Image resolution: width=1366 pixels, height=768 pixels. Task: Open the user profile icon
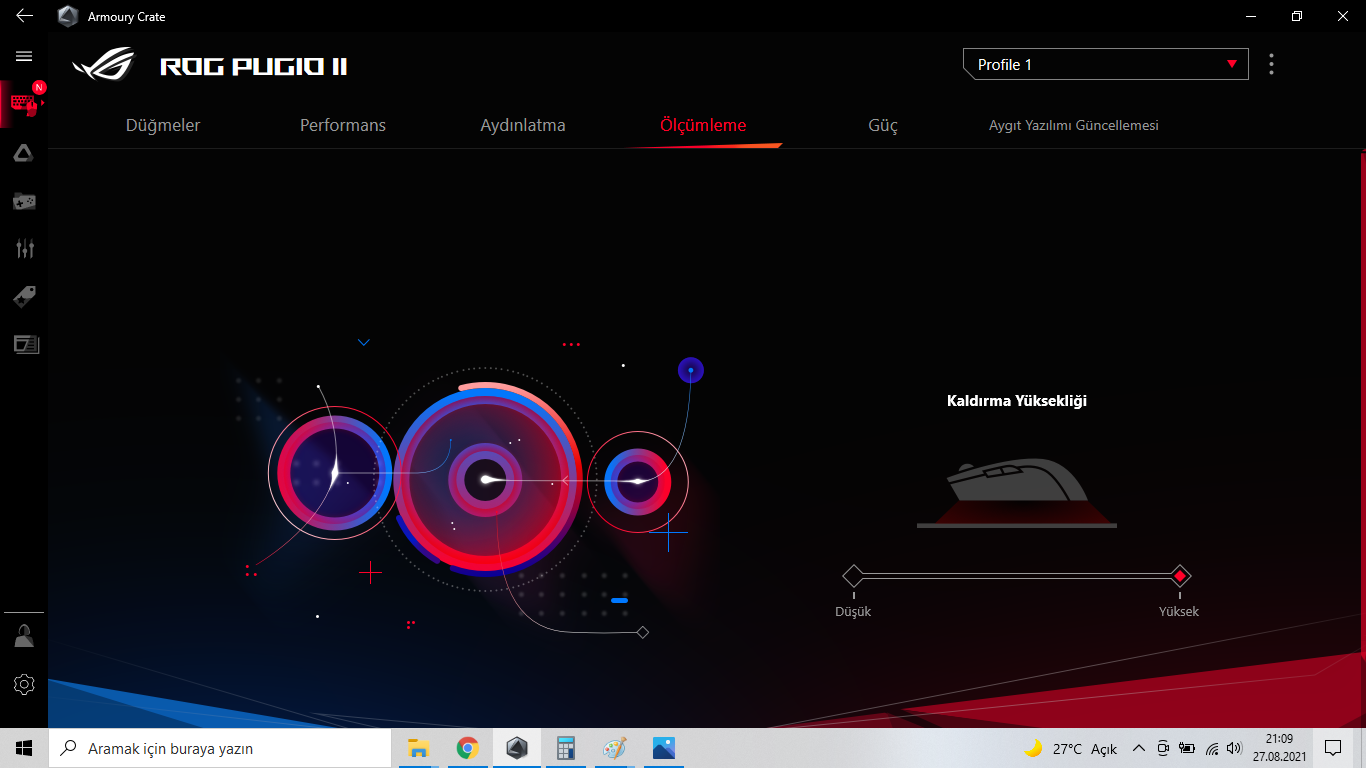point(24,636)
